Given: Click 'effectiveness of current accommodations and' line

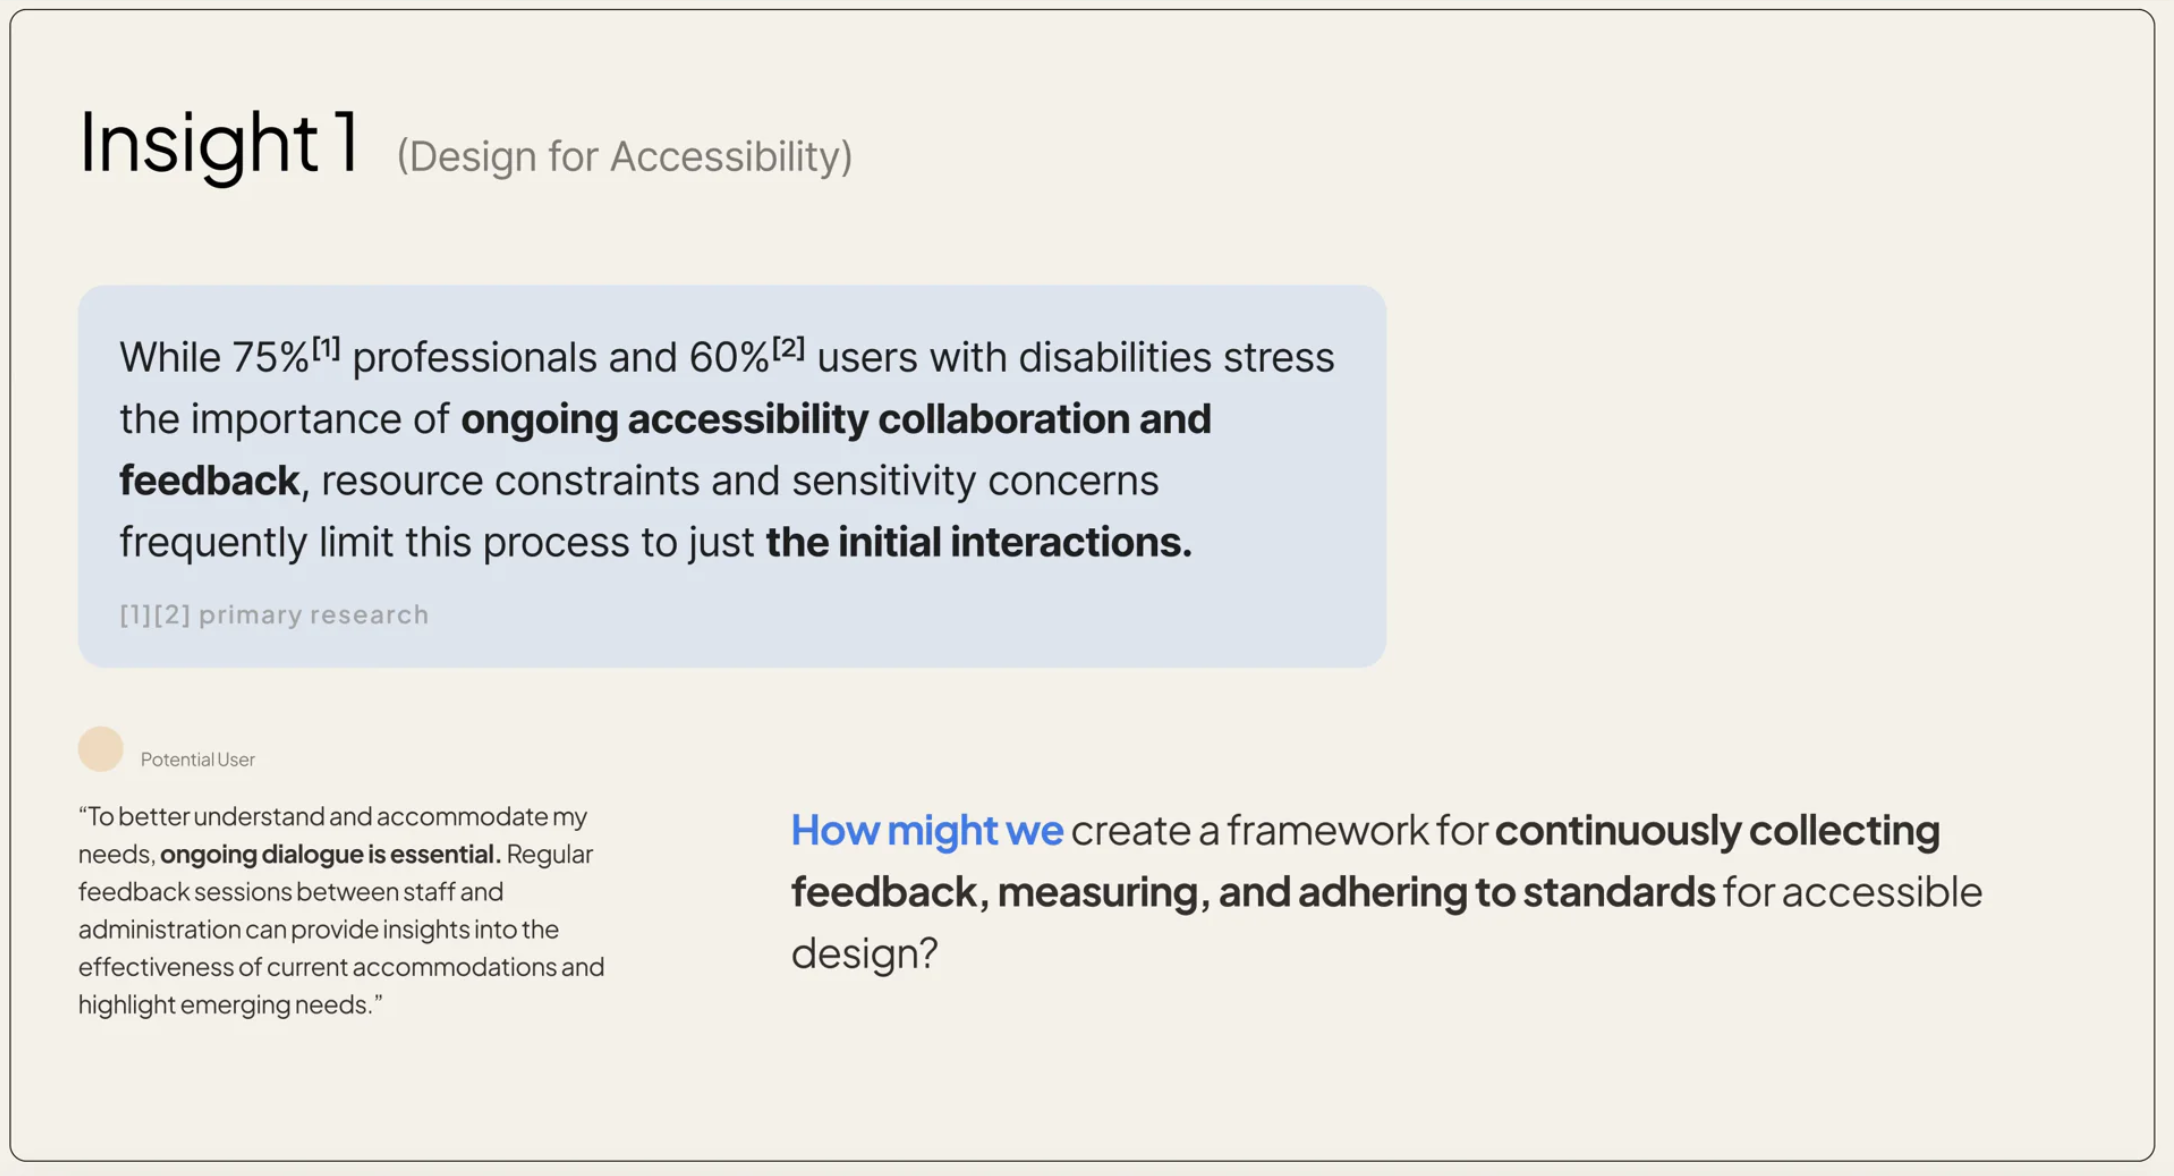Looking at the screenshot, I should pos(341,967).
